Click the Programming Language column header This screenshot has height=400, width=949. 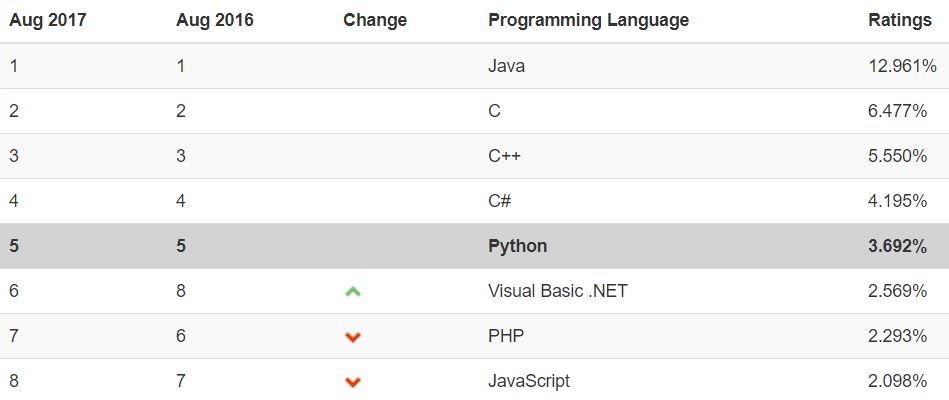(x=588, y=21)
